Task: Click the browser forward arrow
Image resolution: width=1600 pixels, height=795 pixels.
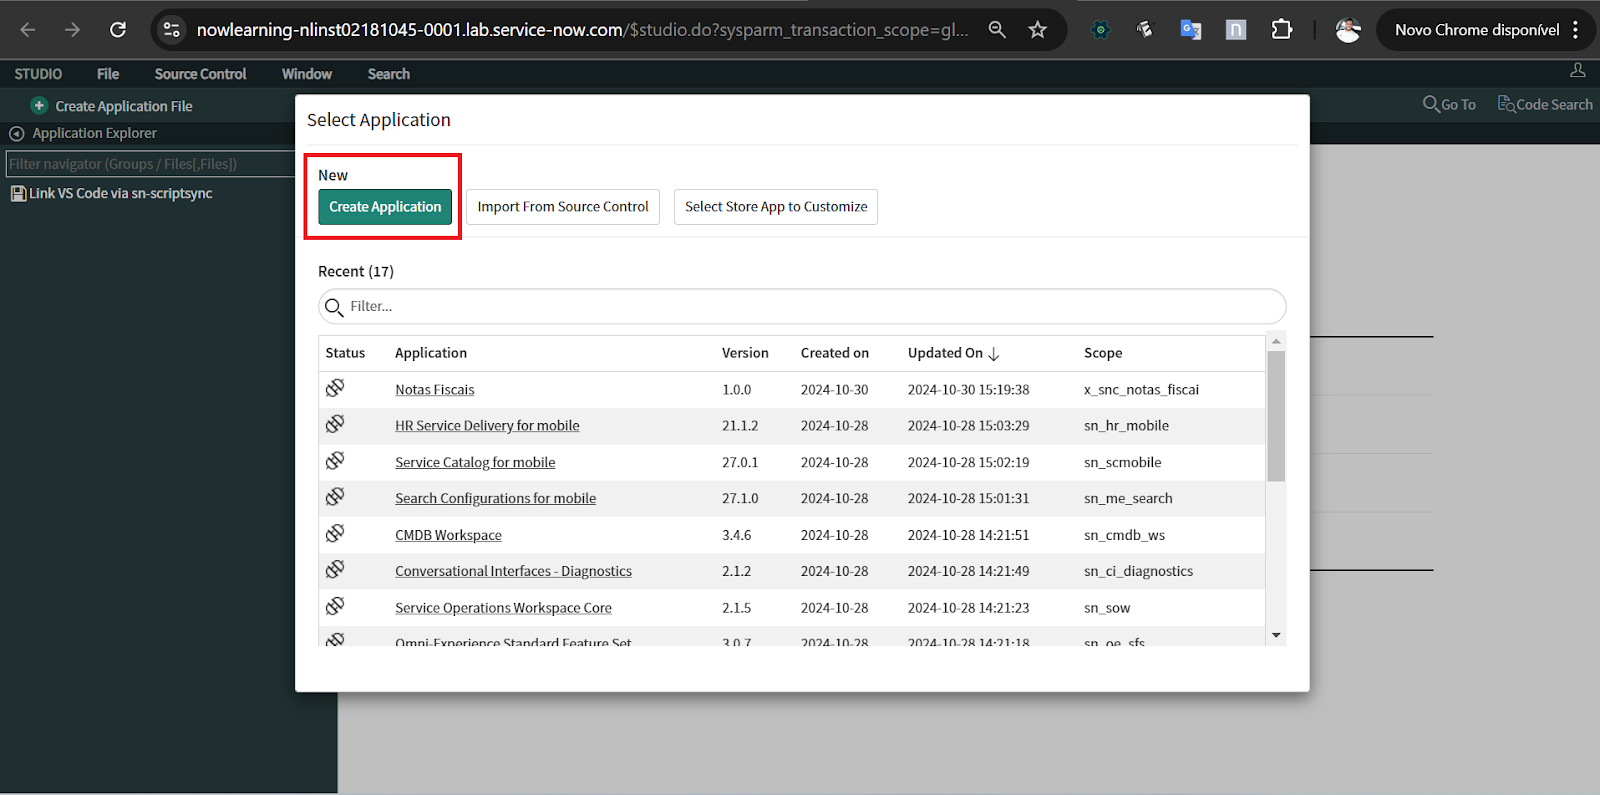Action: 72,30
